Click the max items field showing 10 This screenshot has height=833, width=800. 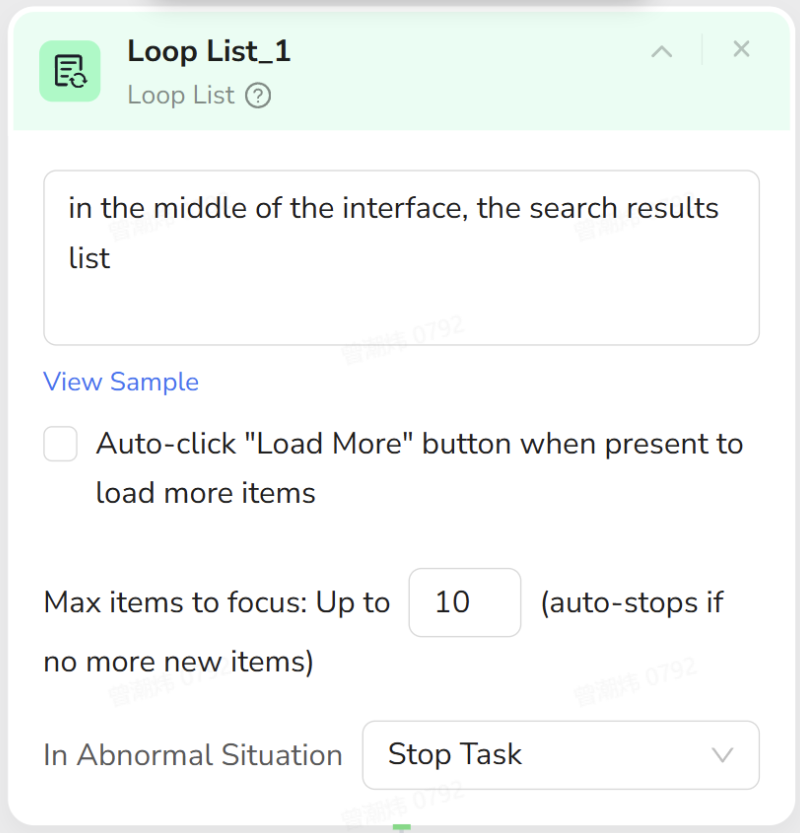464,602
